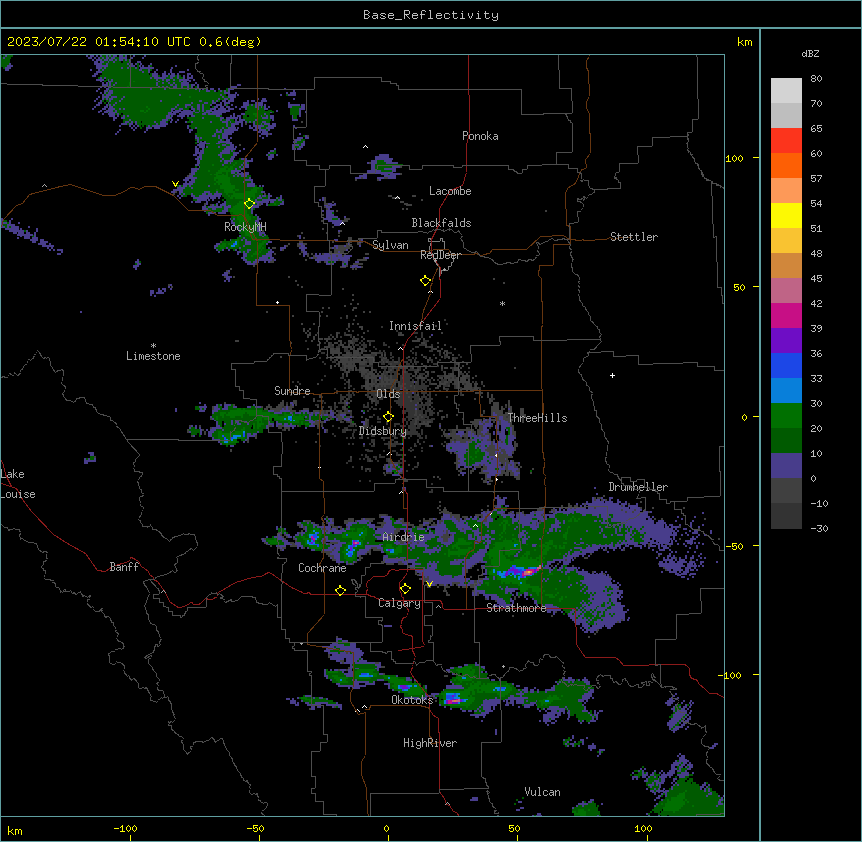
Task: Pick the bright yellow 54-51 dBZ legend swatch
Action: point(786,216)
